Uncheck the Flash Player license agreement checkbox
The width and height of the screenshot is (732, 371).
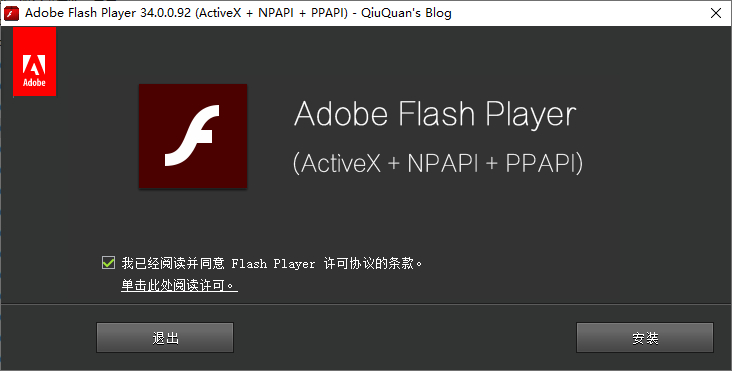click(x=108, y=263)
